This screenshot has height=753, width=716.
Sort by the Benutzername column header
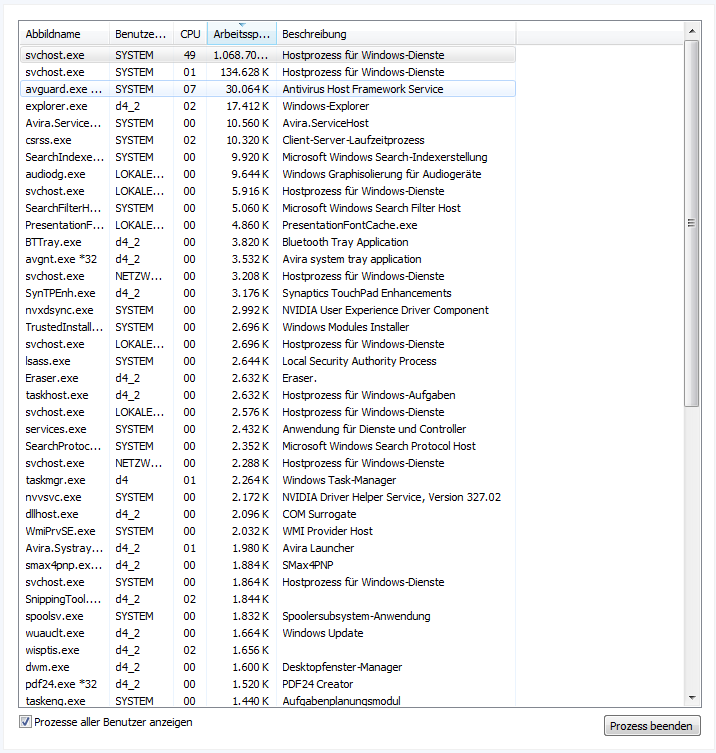coord(141,34)
